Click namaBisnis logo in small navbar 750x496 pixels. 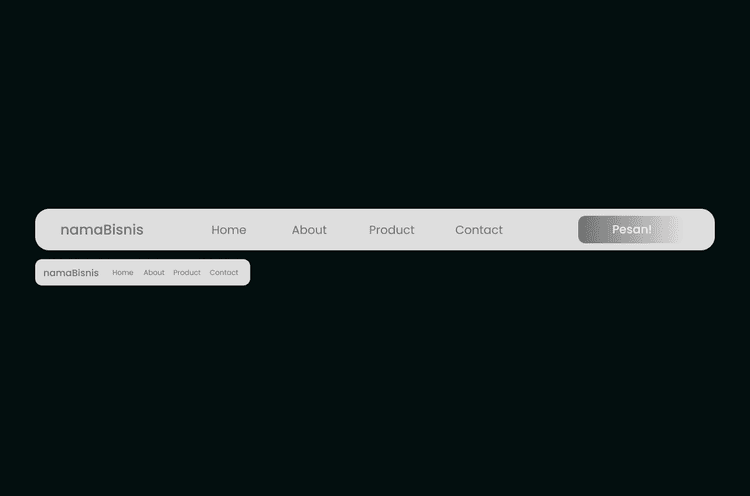pos(71,273)
